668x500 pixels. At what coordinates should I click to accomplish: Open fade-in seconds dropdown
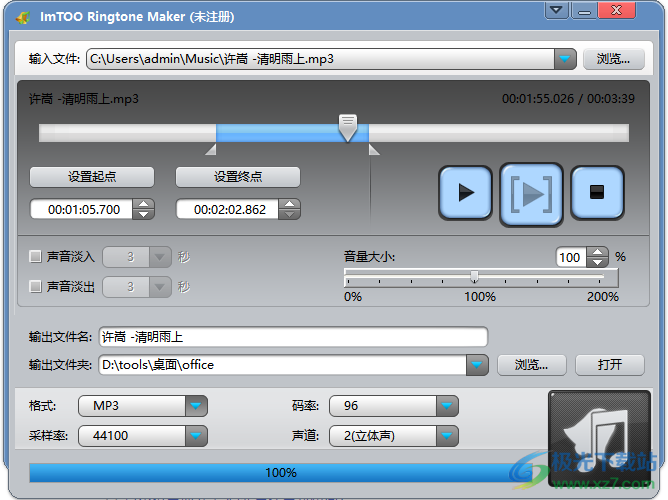[x=160, y=257]
